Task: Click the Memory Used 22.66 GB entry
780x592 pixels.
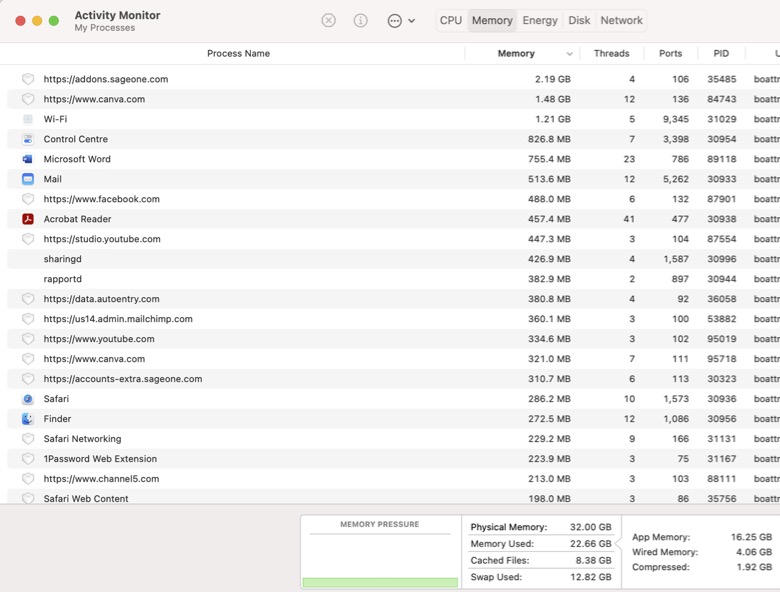Action: 541,544
